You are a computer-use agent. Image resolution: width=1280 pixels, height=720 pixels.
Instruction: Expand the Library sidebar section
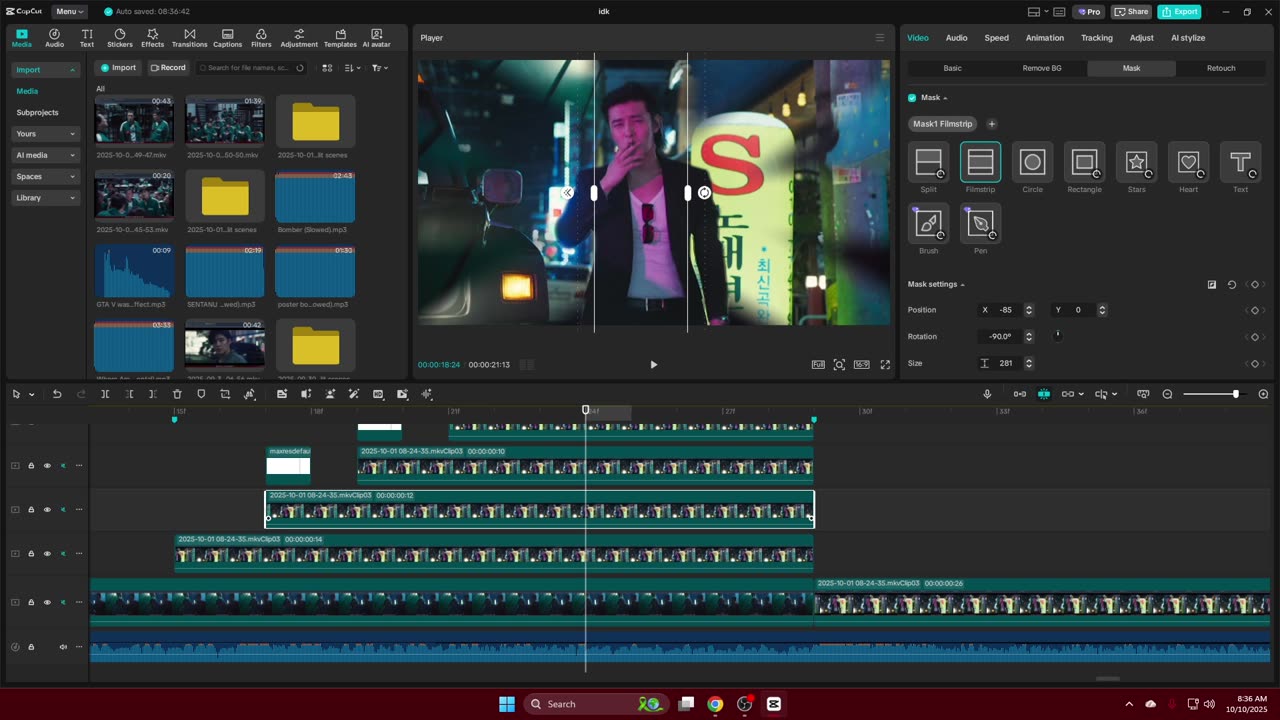pyautogui.click(x=45, y=198)
